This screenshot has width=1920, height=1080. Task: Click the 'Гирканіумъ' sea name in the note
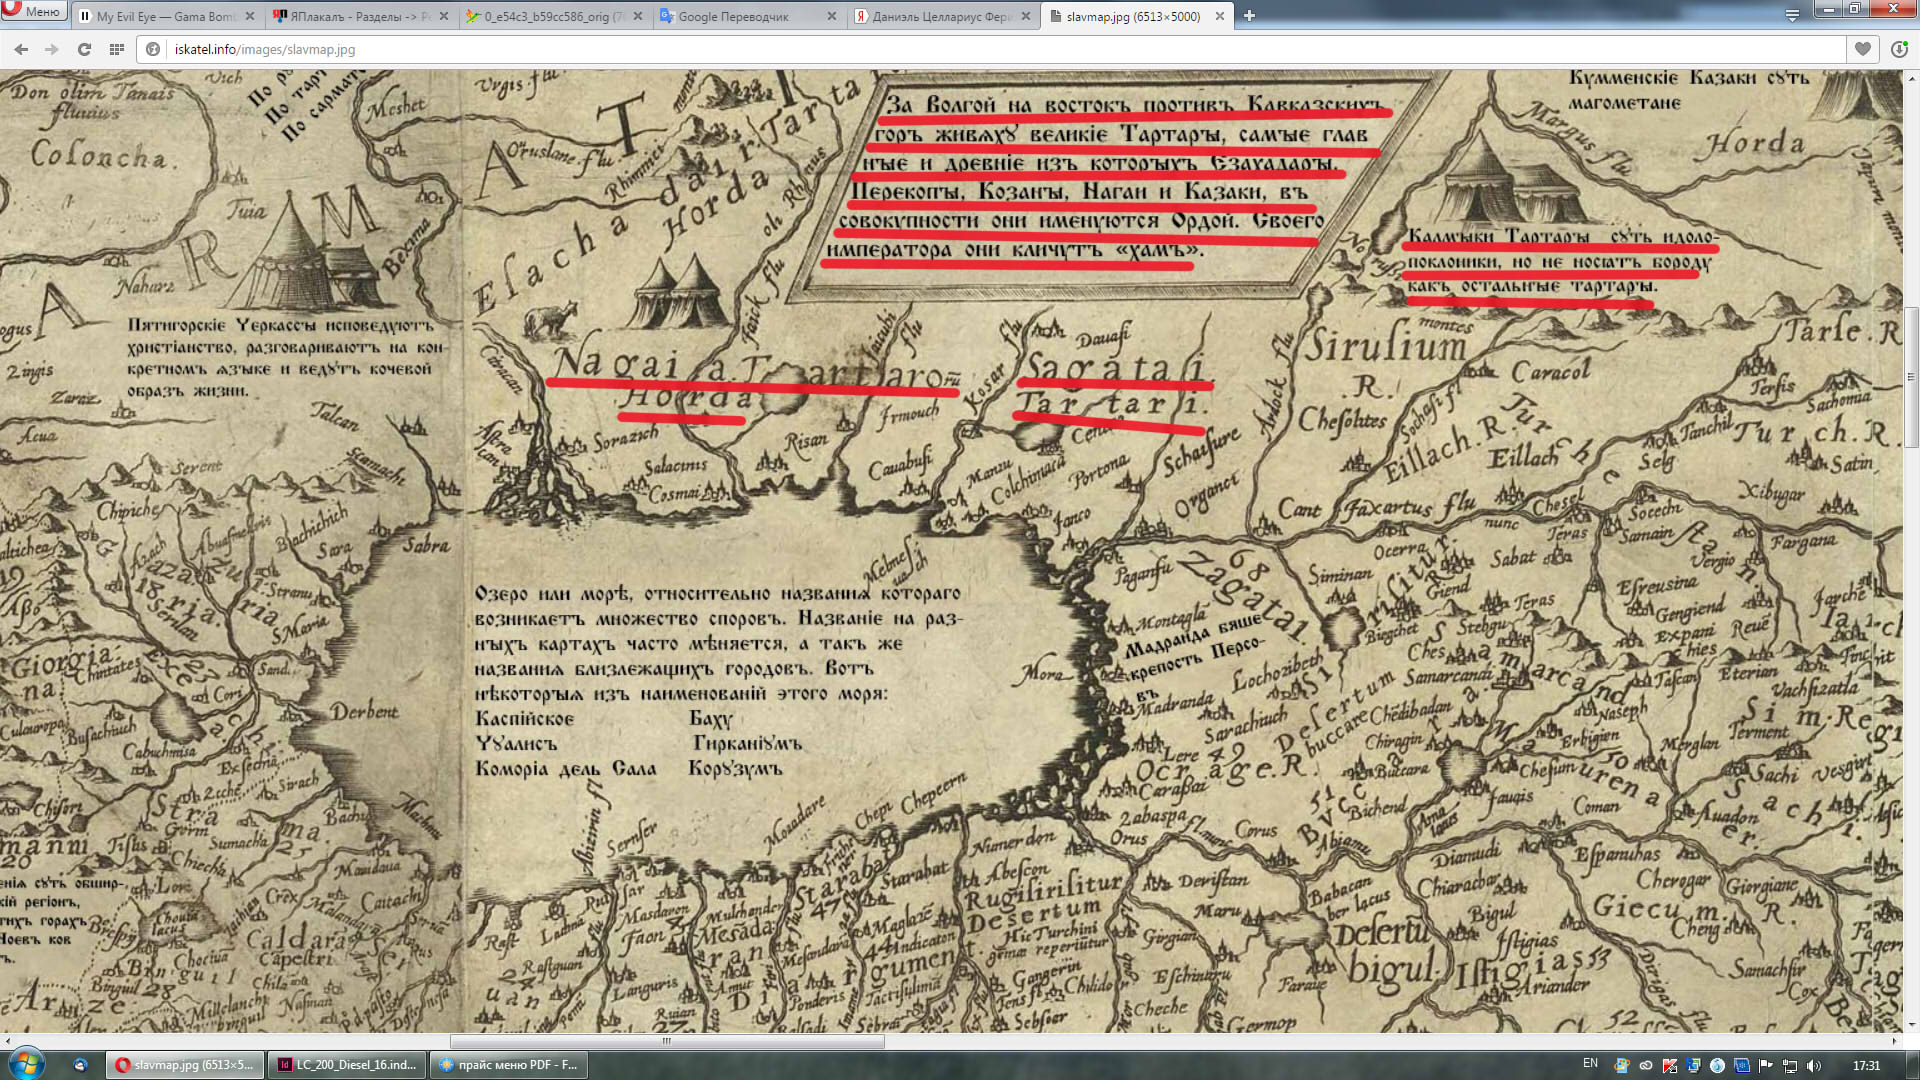[747, 744]
